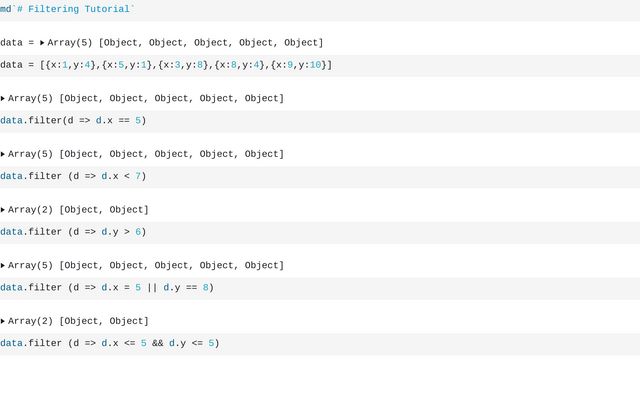Image resolution: width=640 pixels, height=400 pixels.
Task: Click the && operator in last filter
Action: click(158, 343)
